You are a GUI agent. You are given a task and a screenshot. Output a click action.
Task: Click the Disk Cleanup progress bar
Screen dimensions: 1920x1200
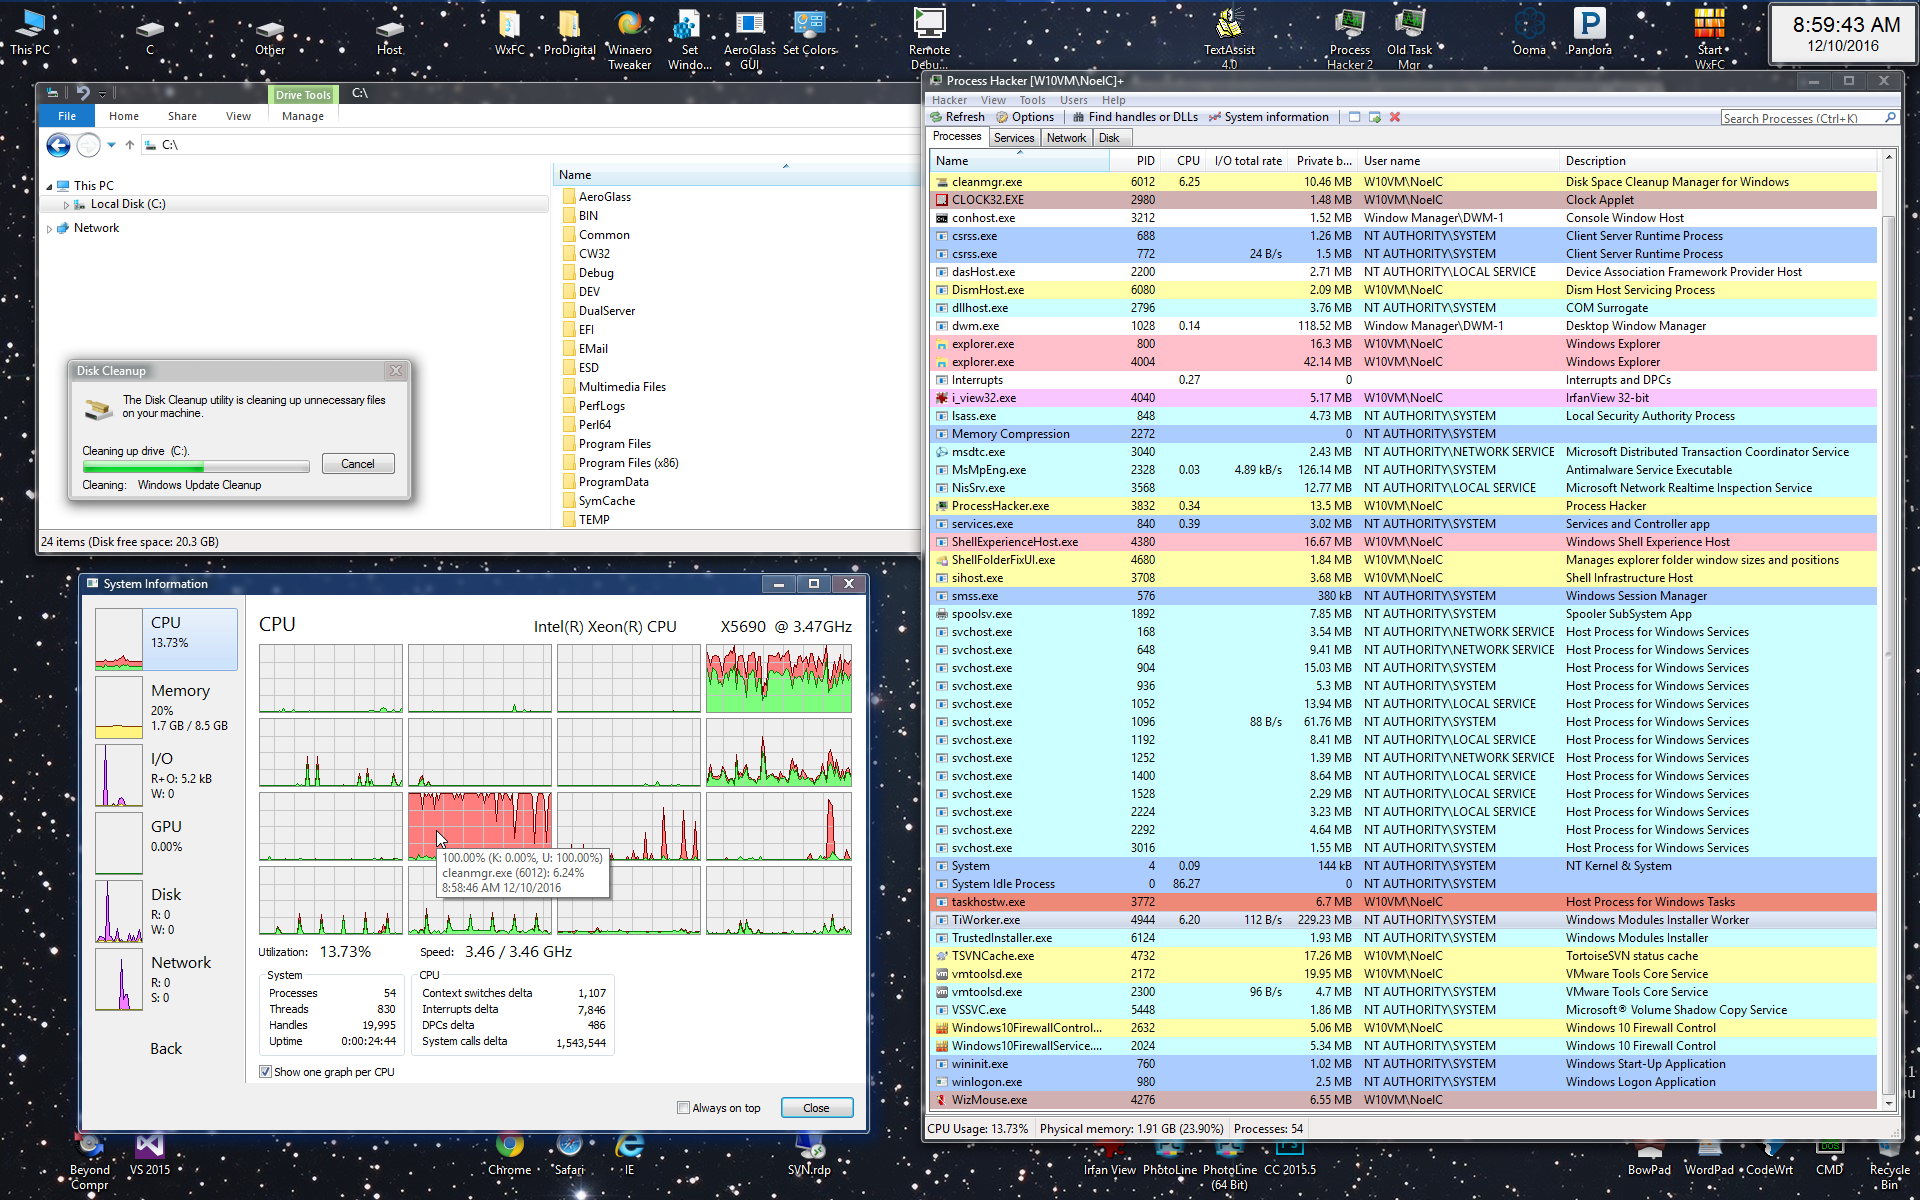click(196, 467)
